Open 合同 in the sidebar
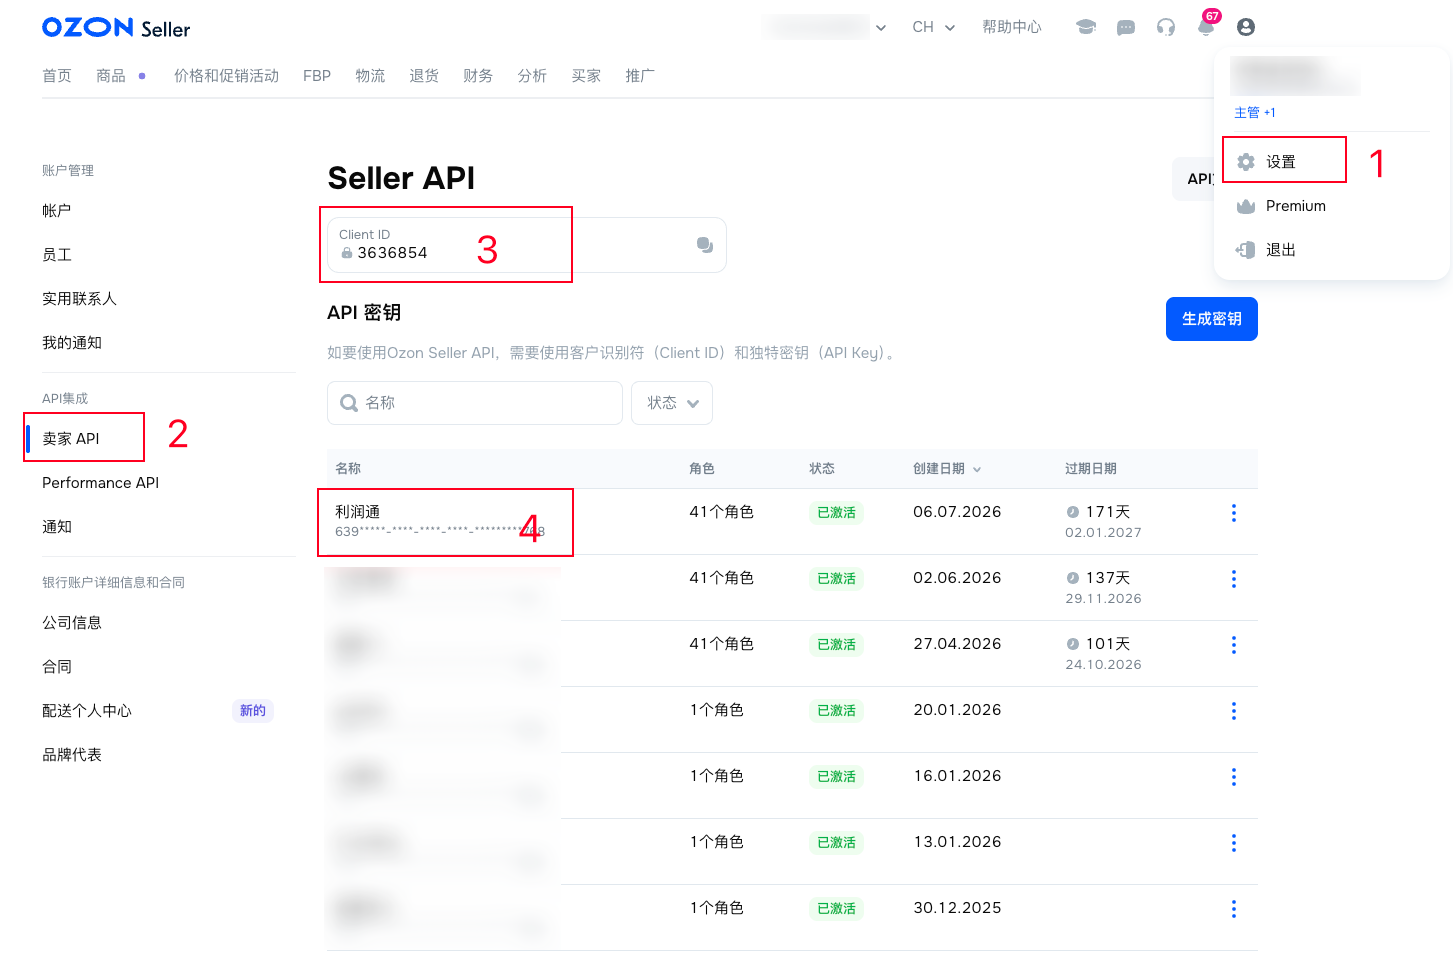1453x973 pixels. coord(57,667)
